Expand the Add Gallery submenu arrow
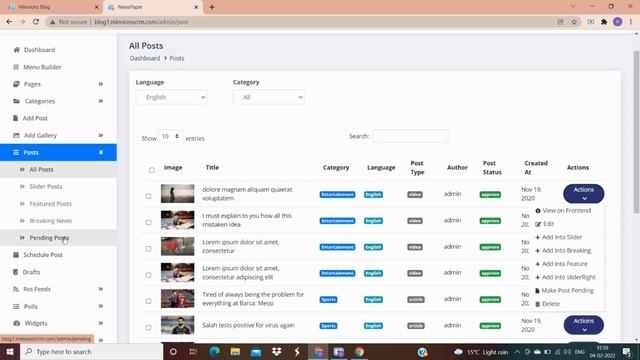 pos(101,135)
